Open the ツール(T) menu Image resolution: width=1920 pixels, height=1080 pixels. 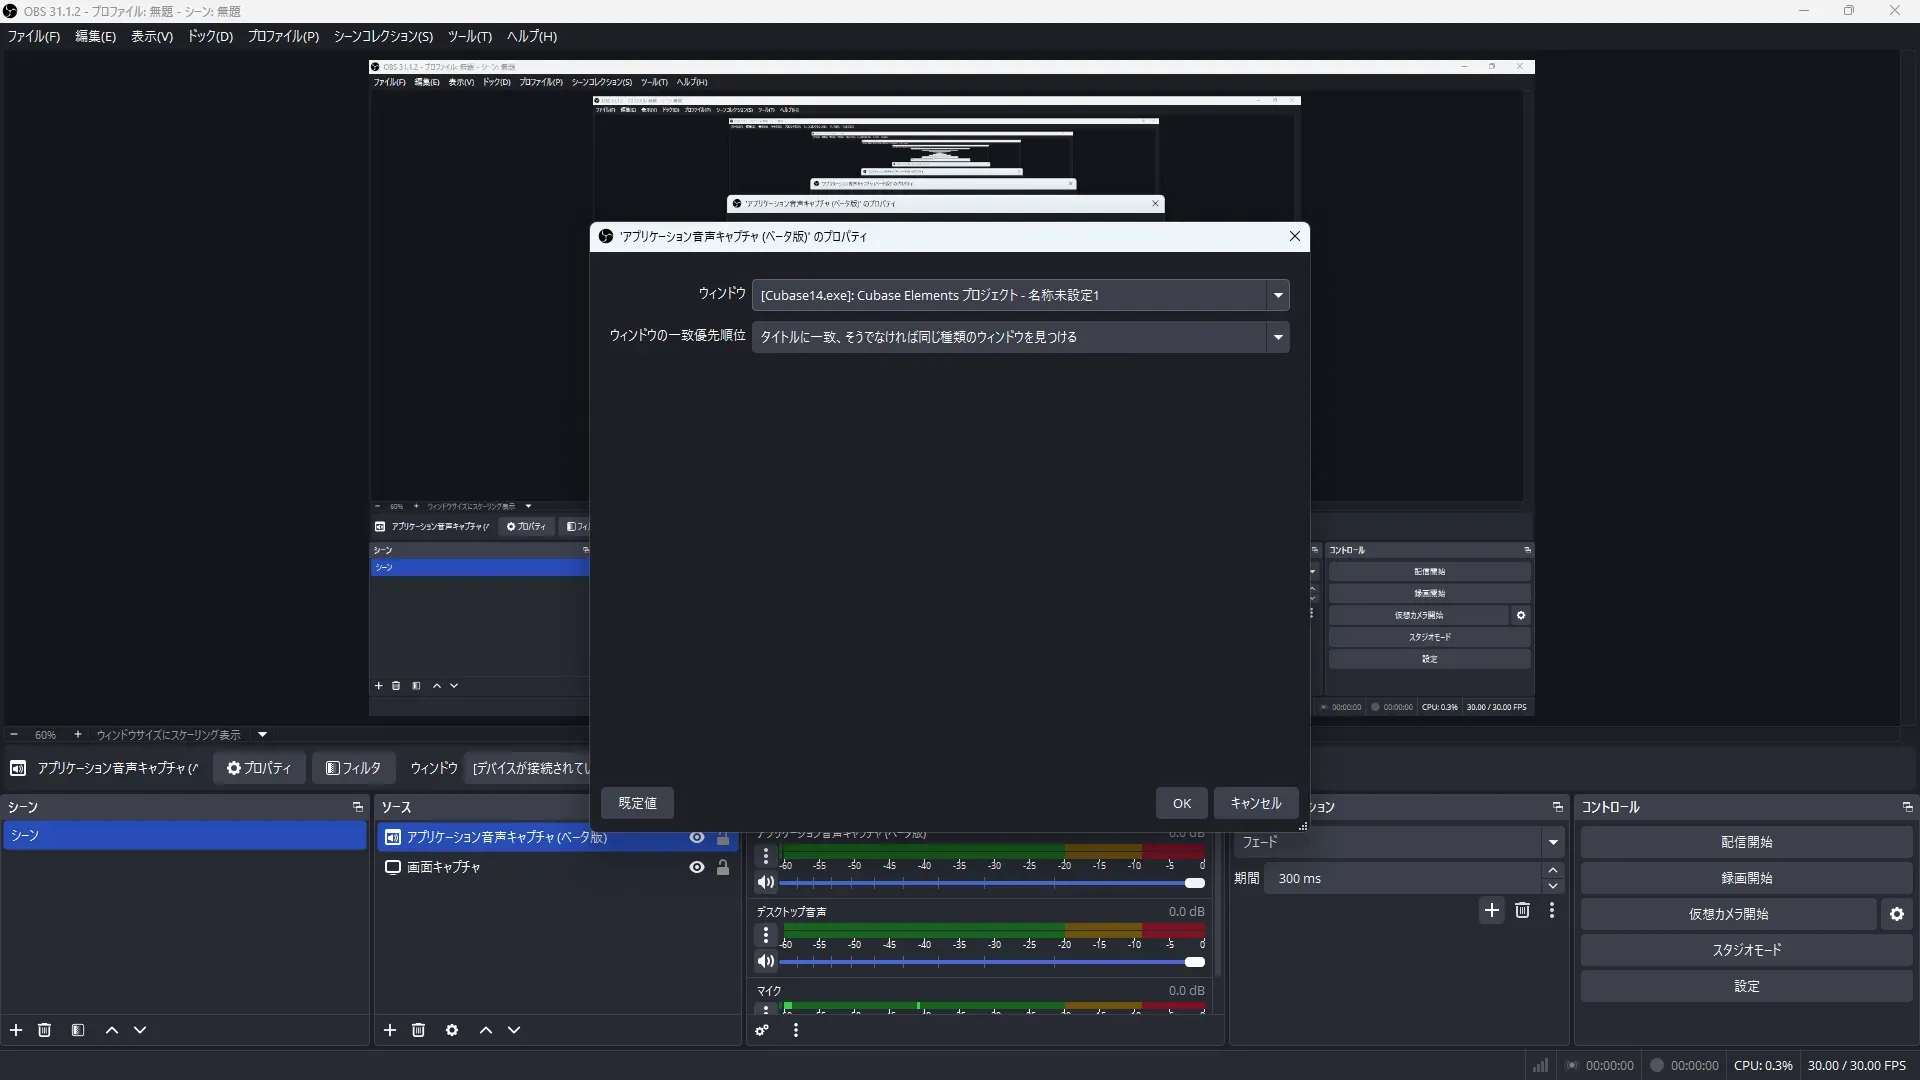[469, 36]
